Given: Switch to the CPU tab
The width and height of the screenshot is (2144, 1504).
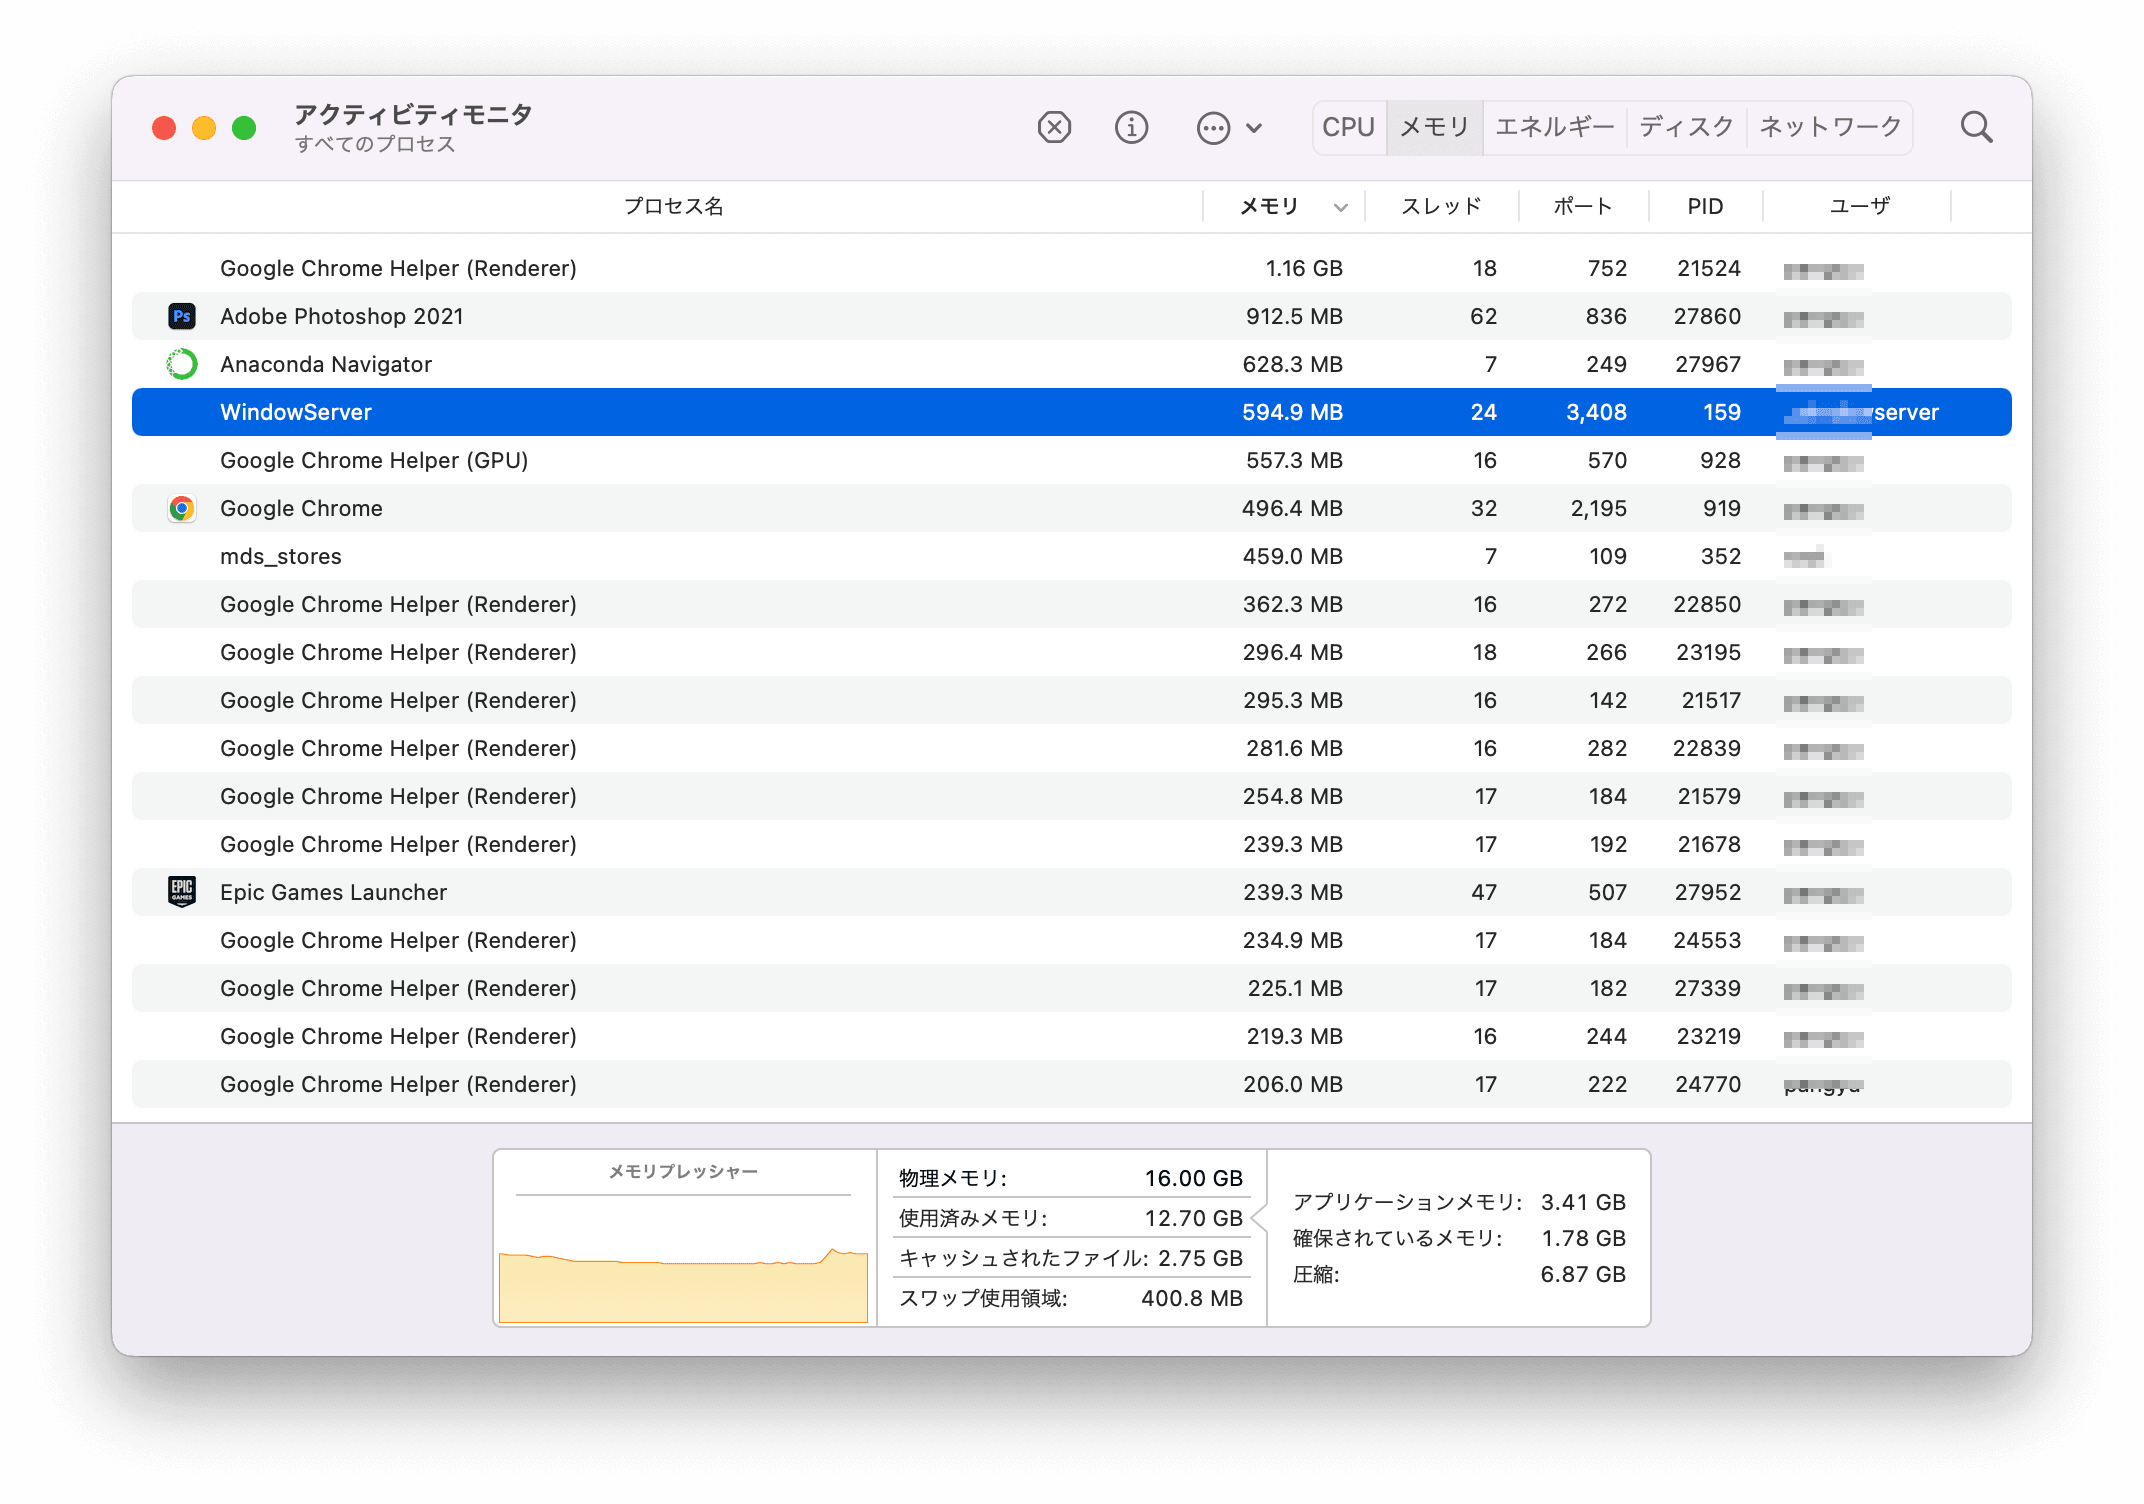Looking at the screenshot, I should point(1348,127).
